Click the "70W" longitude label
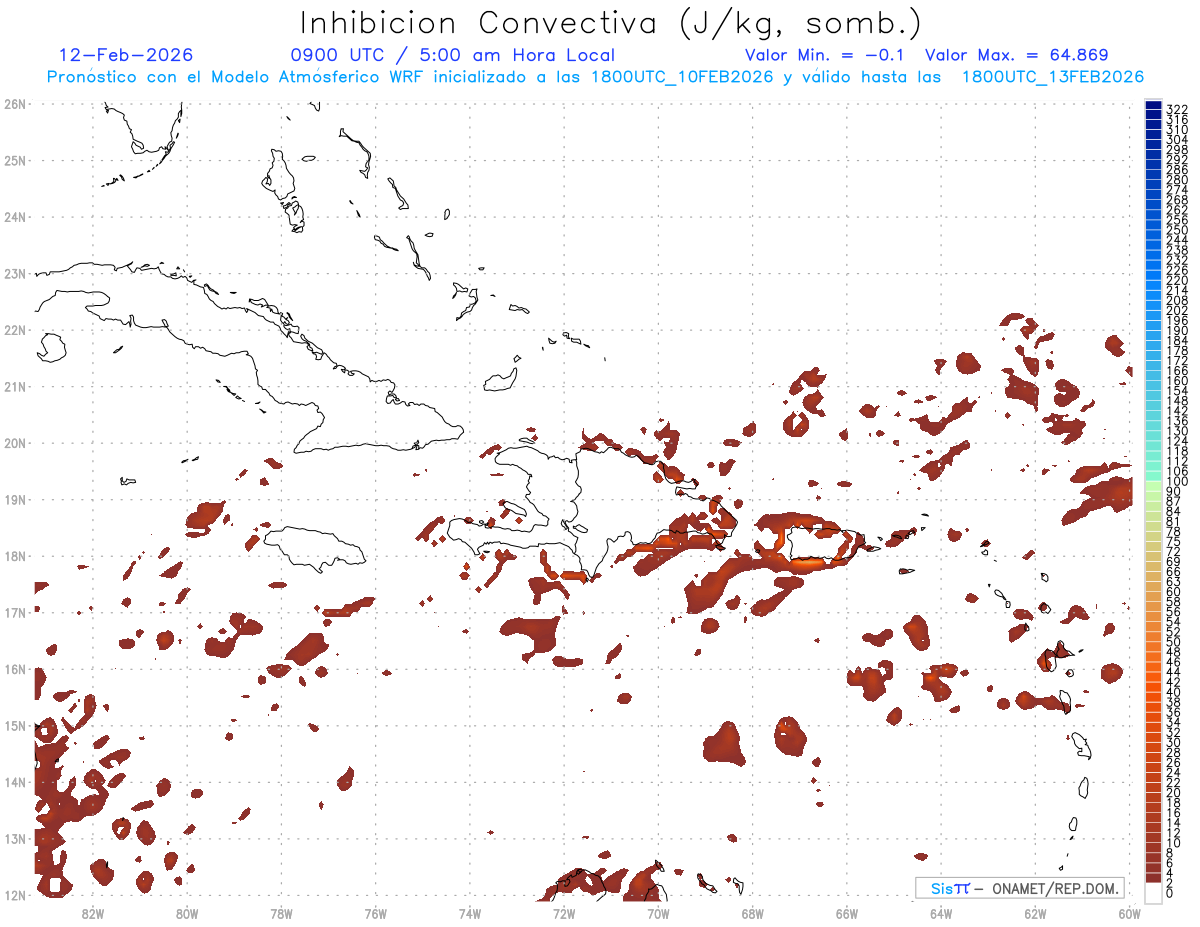The image size is (1200, 927). [658, 913]
